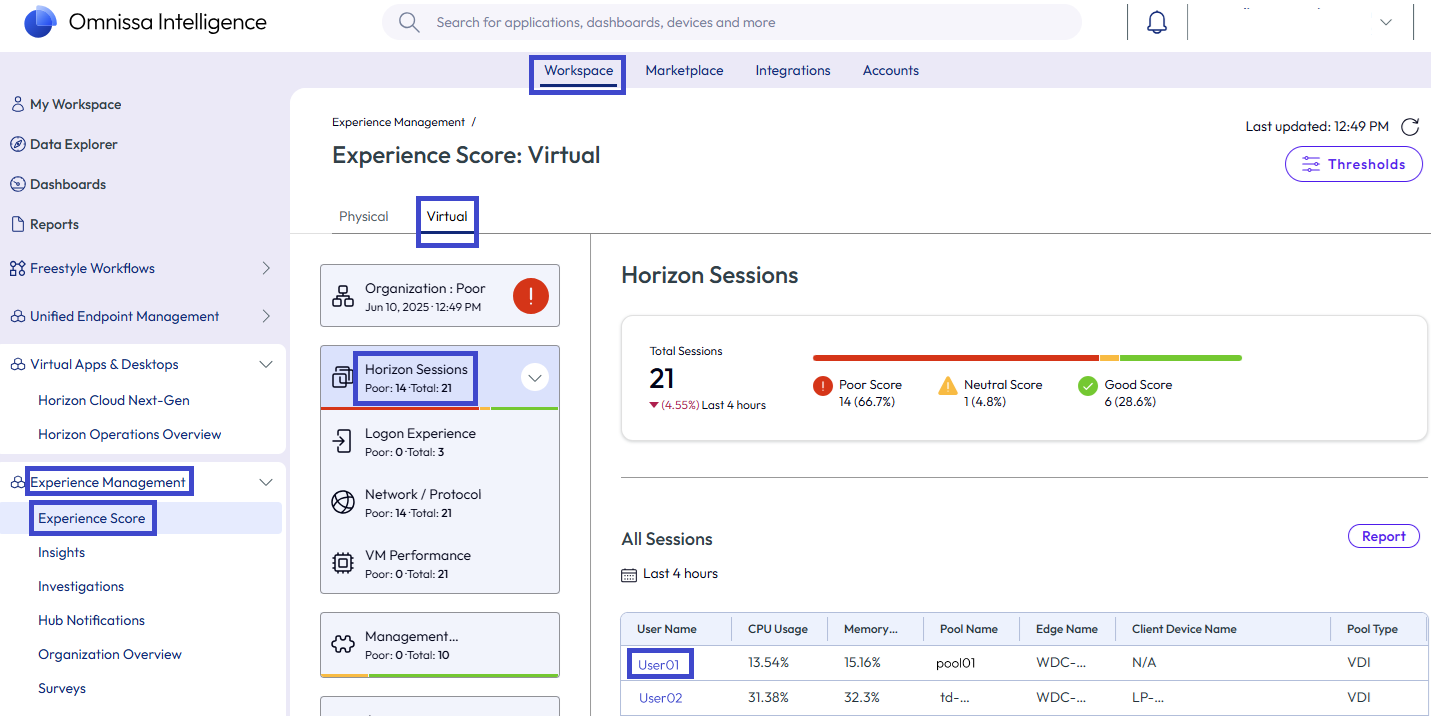Screen dimensions: 1431x716
Task: Open Horizon Cloud Next-Gen
Action: 114,400
